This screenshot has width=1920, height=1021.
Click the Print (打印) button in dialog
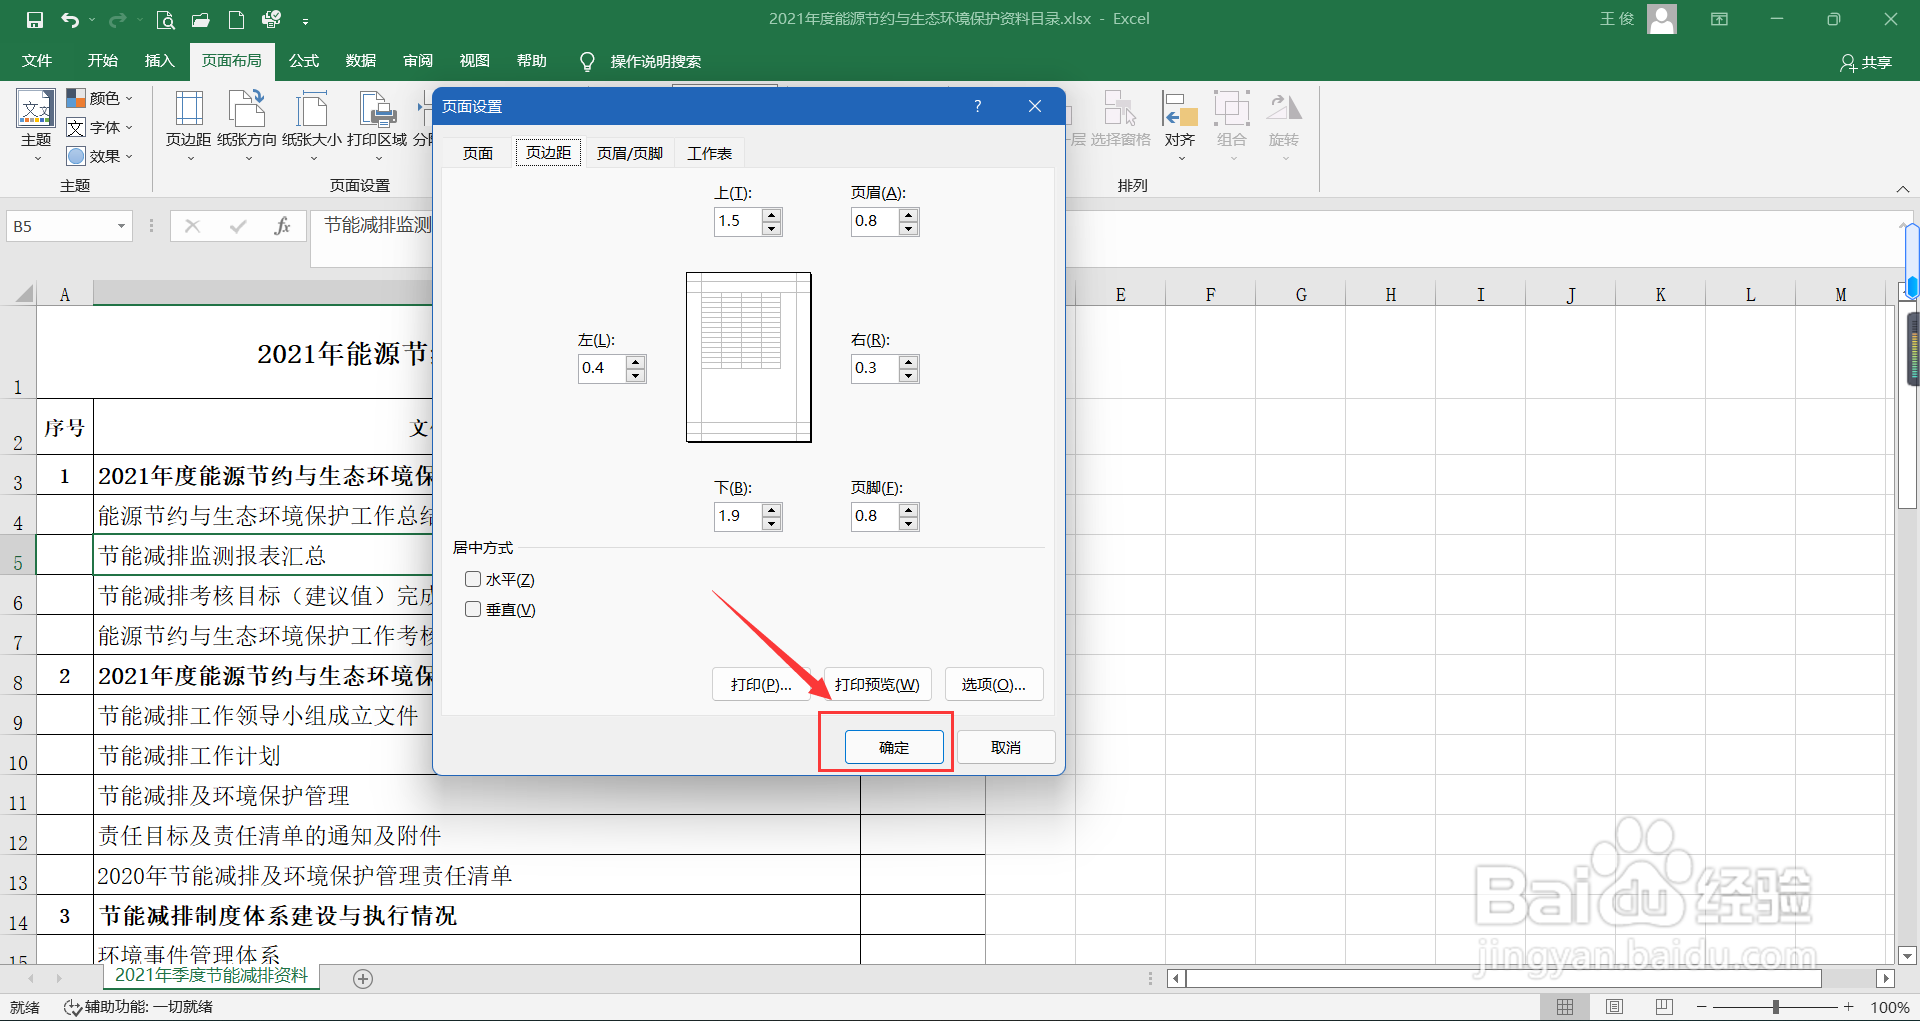(x=761, y=685)
